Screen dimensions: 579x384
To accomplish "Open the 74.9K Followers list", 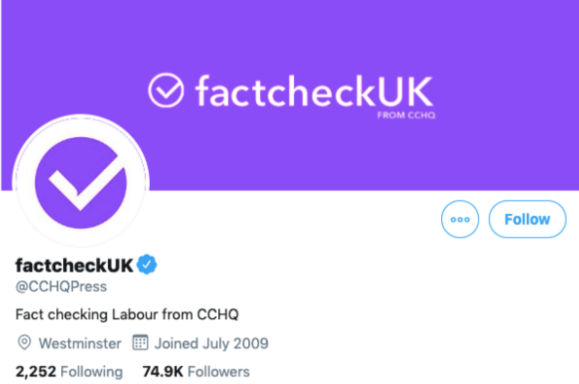I will (196, 371).
